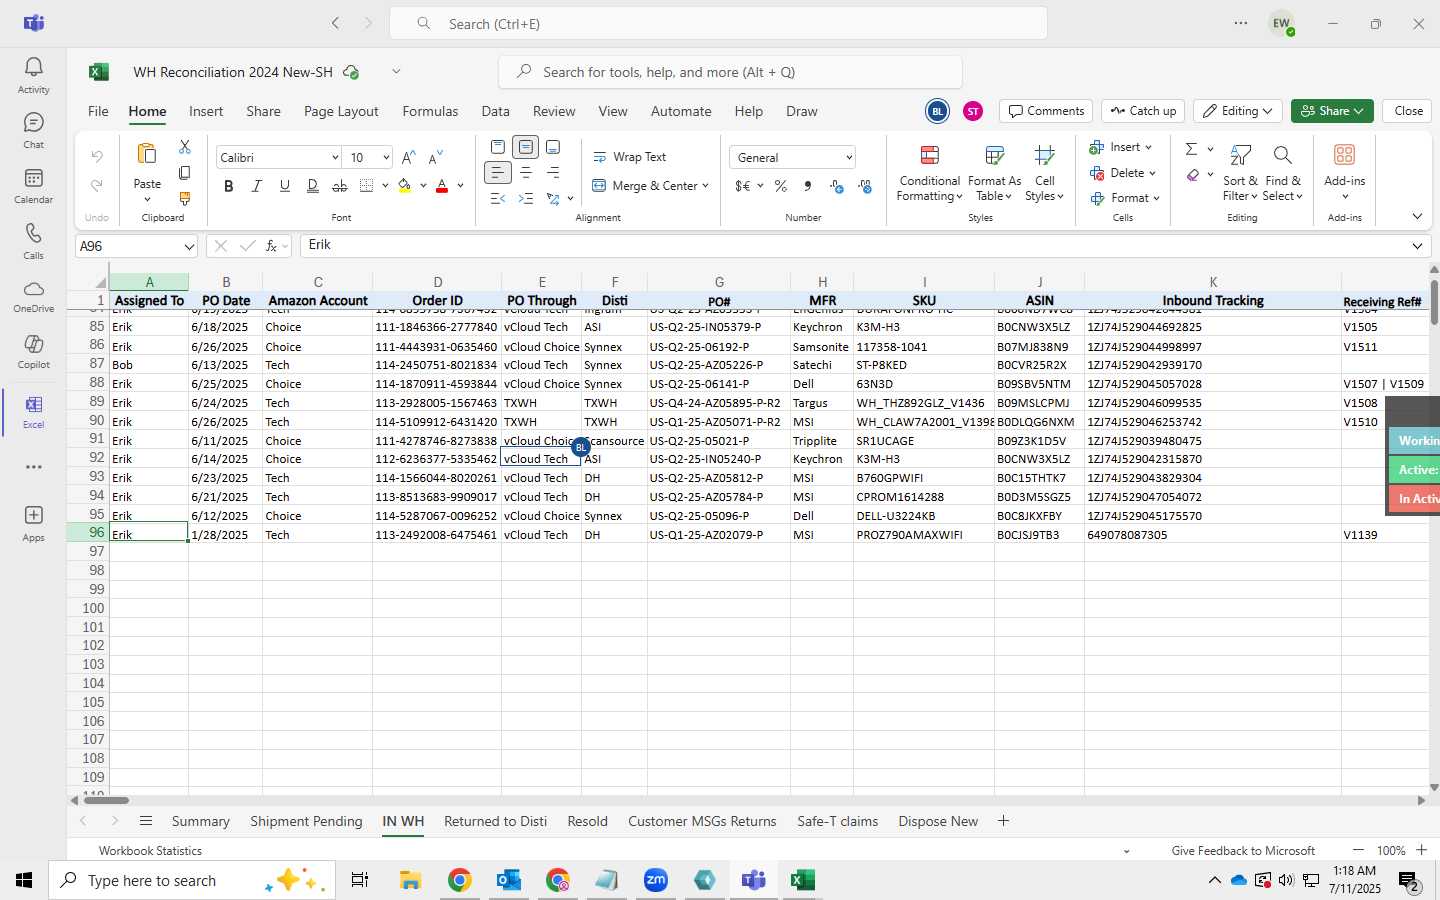
Task: Apply double underline formatting
Action: tap(312, 186)
